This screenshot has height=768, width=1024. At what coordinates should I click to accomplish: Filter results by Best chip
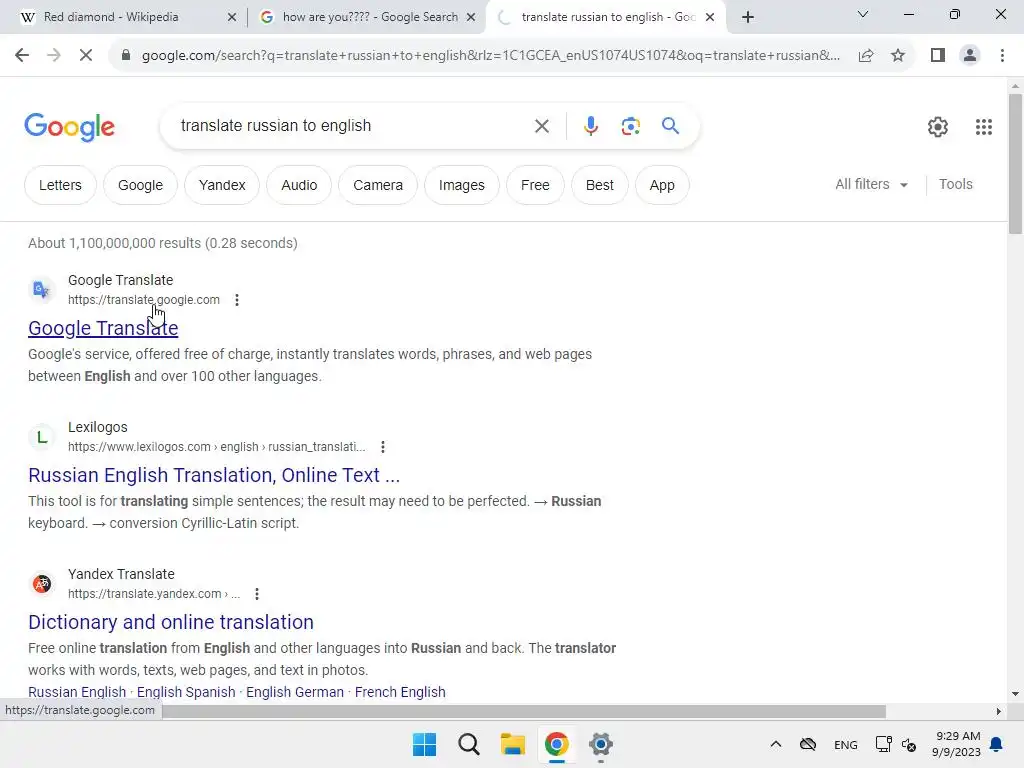tap(600, 185)
